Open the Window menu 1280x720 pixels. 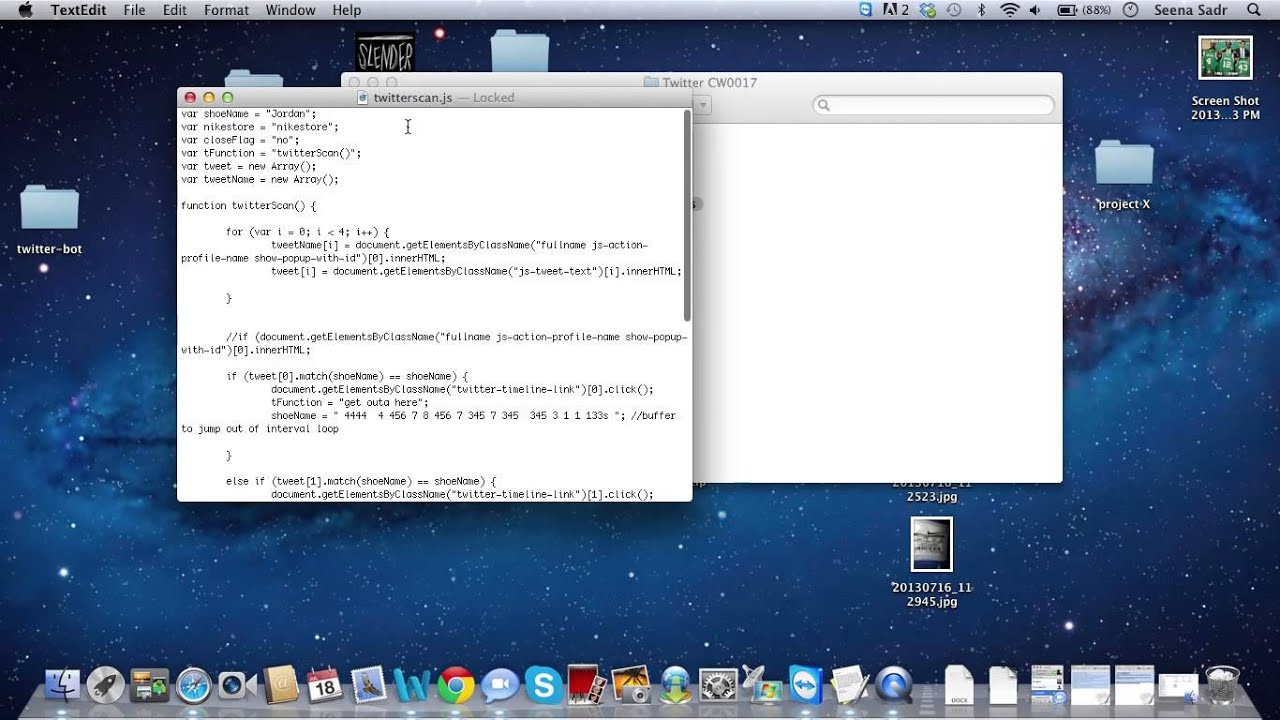click(291, 10)
